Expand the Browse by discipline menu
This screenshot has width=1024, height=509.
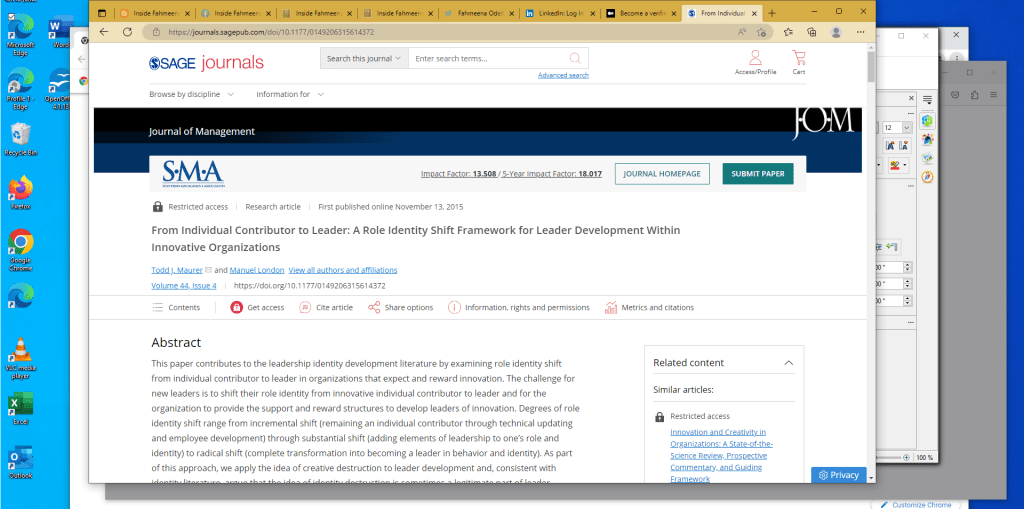191,94
